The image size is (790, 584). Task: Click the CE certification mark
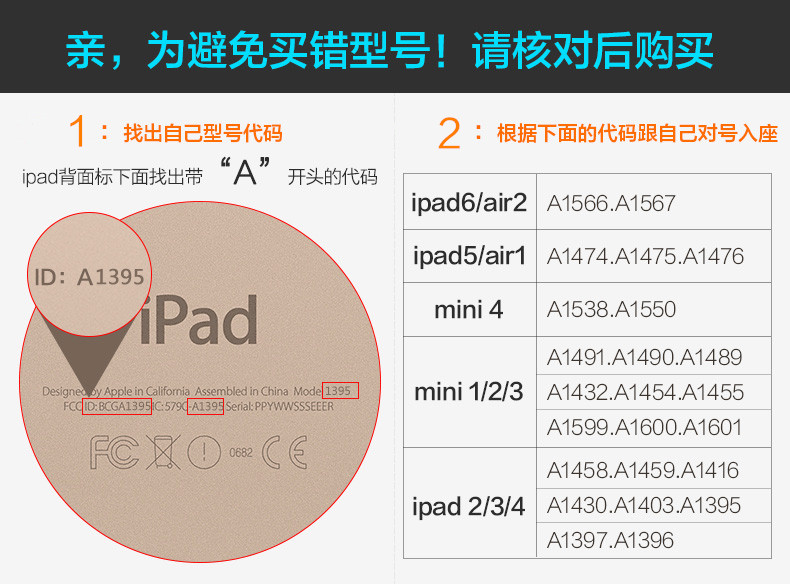283,454
